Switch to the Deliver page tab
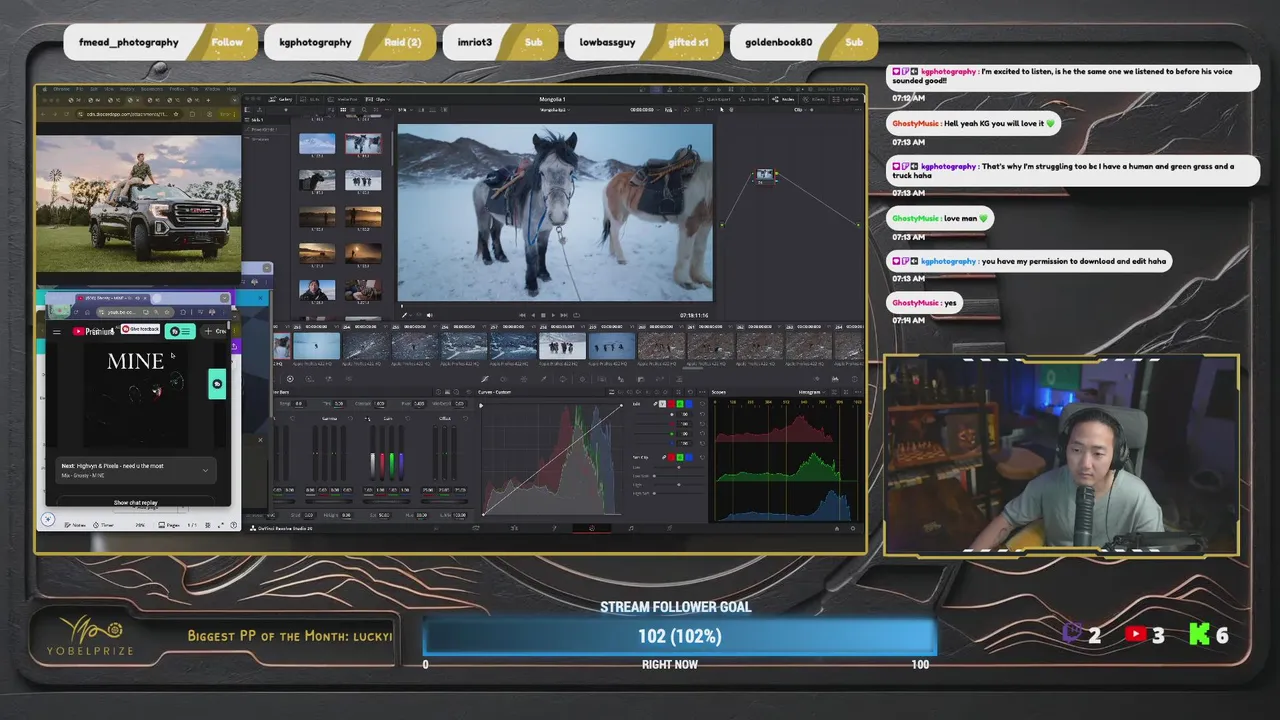Image resolution: width=1280 pixels, height=720 pixels. (670, 528)
